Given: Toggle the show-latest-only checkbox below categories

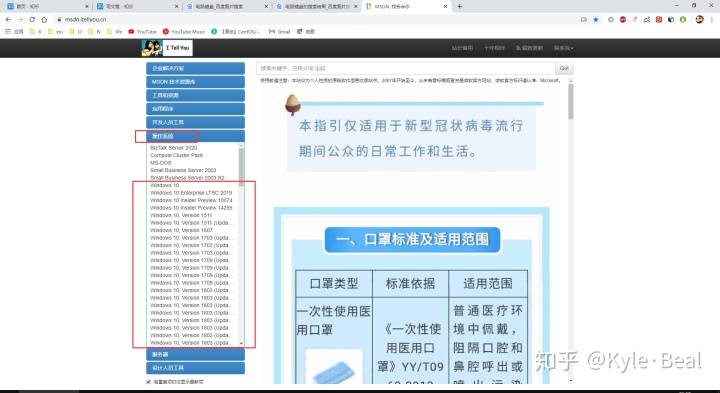Looking at the screenshot, I should (x=148, y=382).
